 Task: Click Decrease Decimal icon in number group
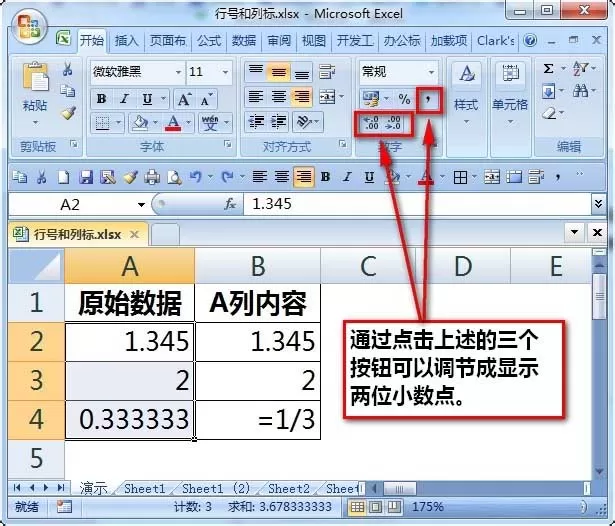(393, 123)
